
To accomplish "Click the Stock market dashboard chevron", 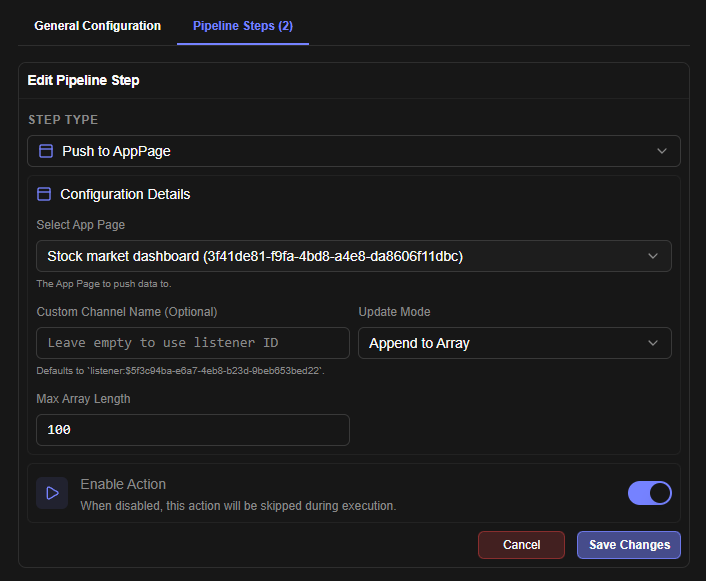I will (652, 256).
